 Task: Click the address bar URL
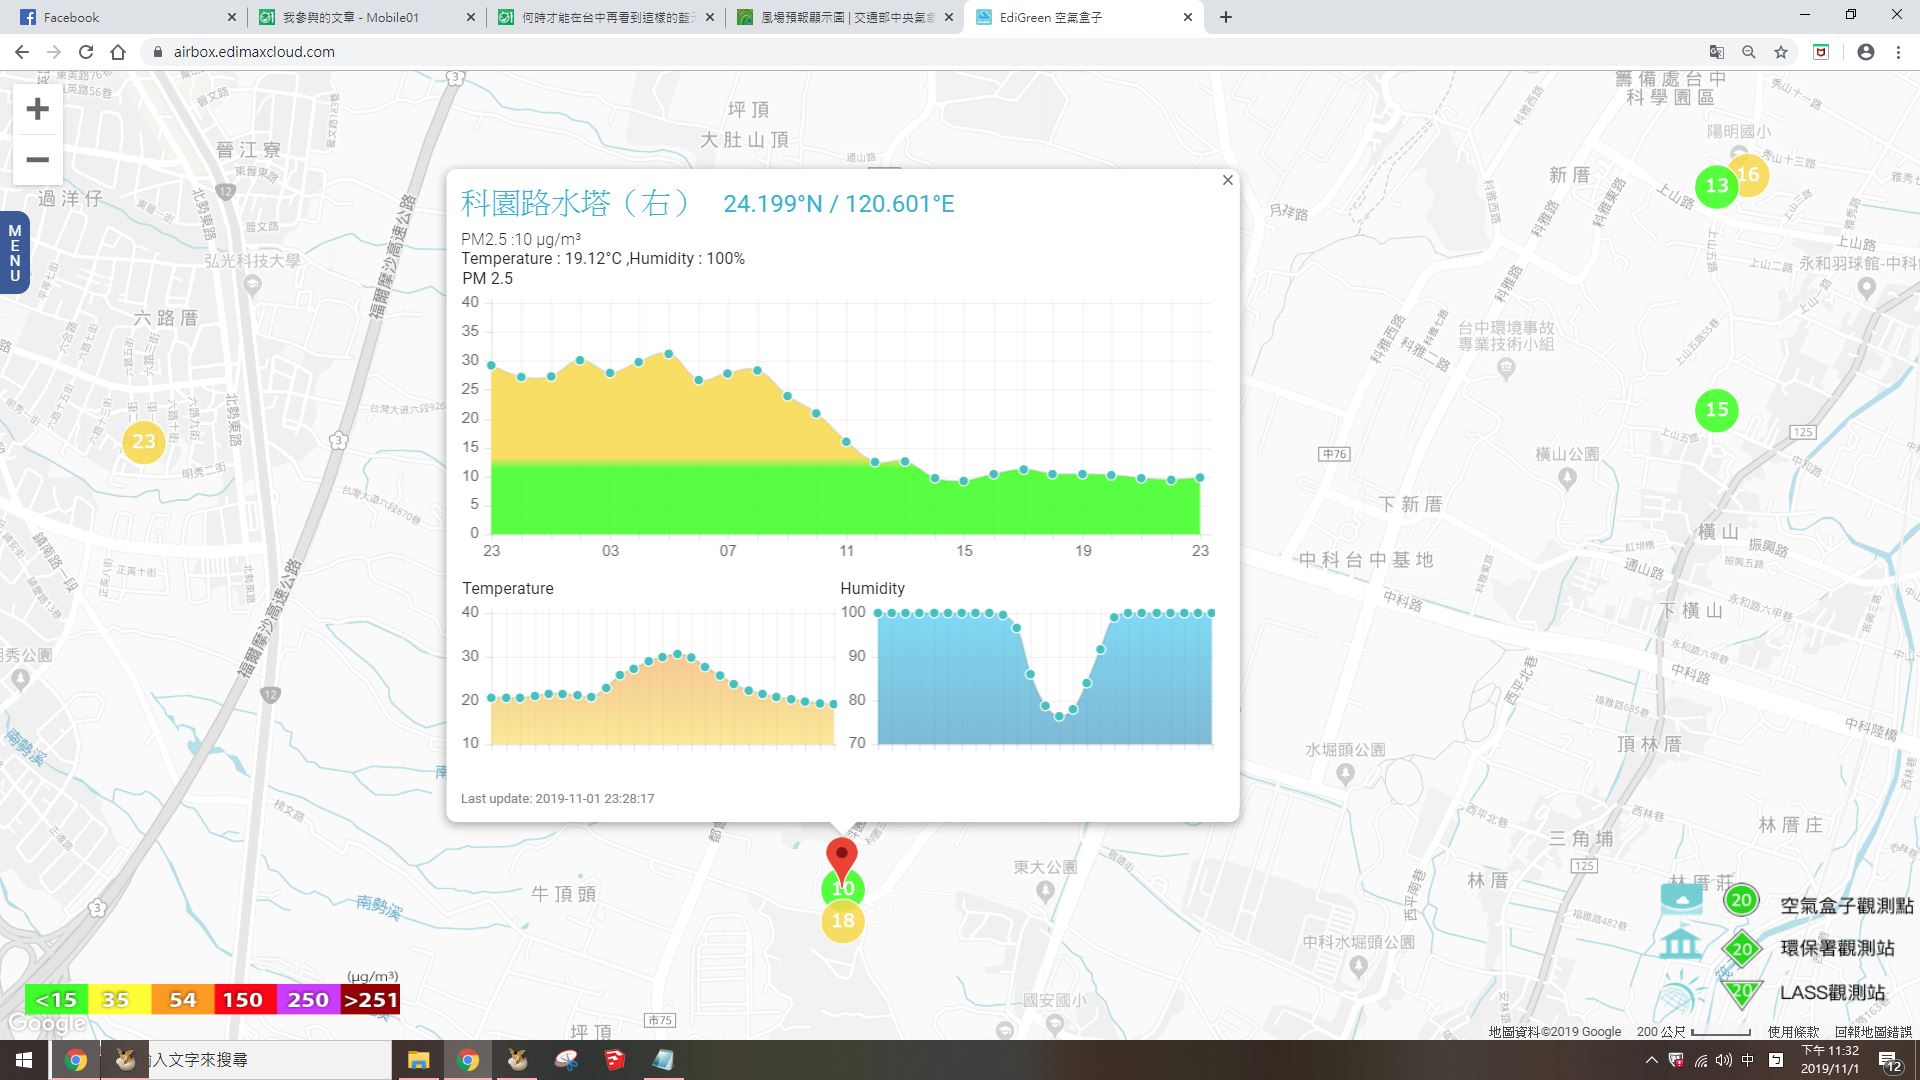point(254,52)
